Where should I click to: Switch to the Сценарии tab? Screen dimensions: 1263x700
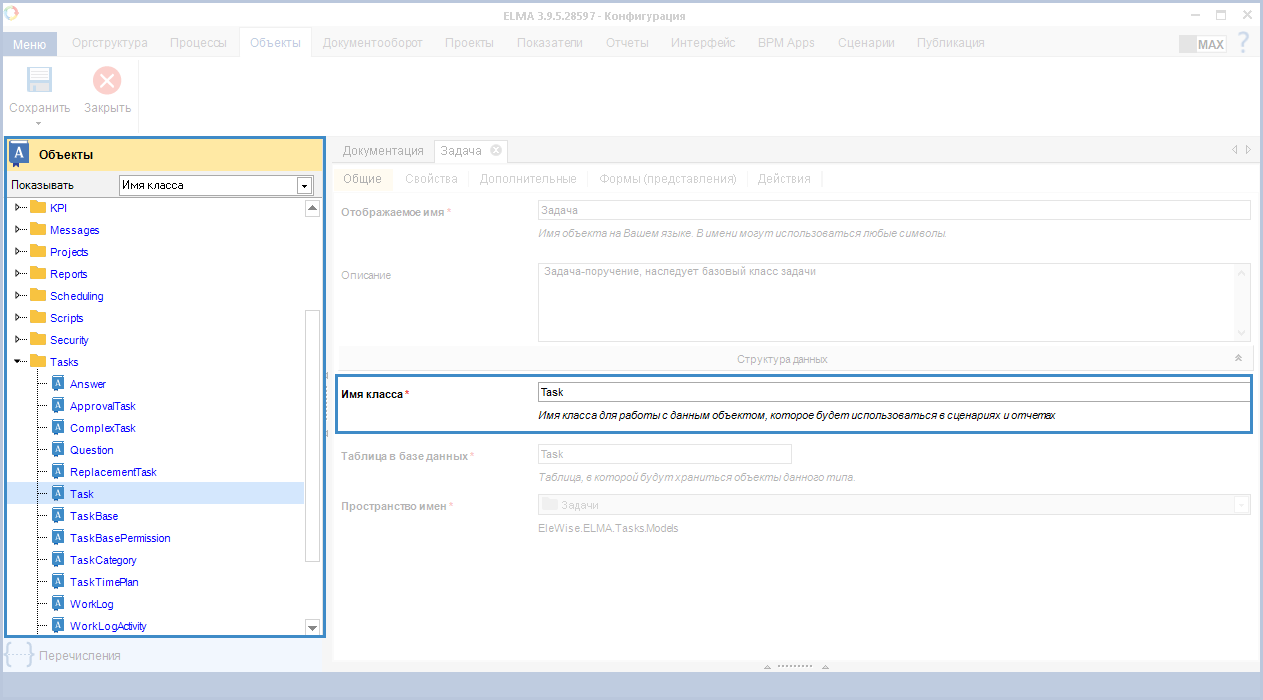866,43
